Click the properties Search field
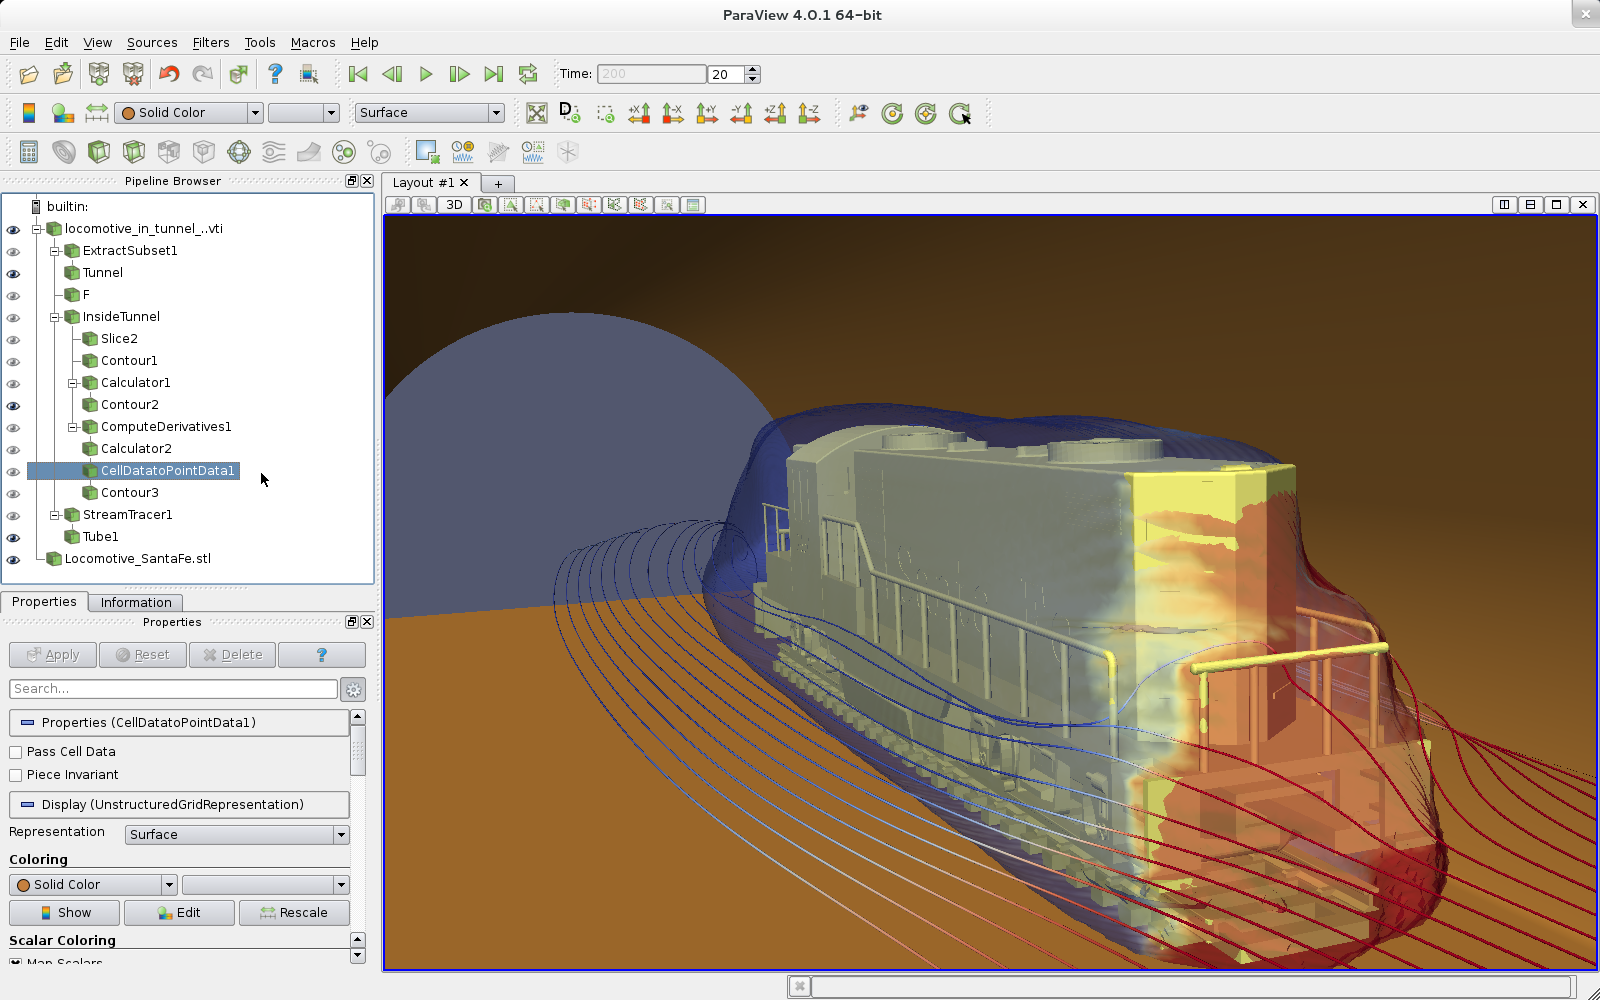1600x1000 pixels. (x=173, y=689)
